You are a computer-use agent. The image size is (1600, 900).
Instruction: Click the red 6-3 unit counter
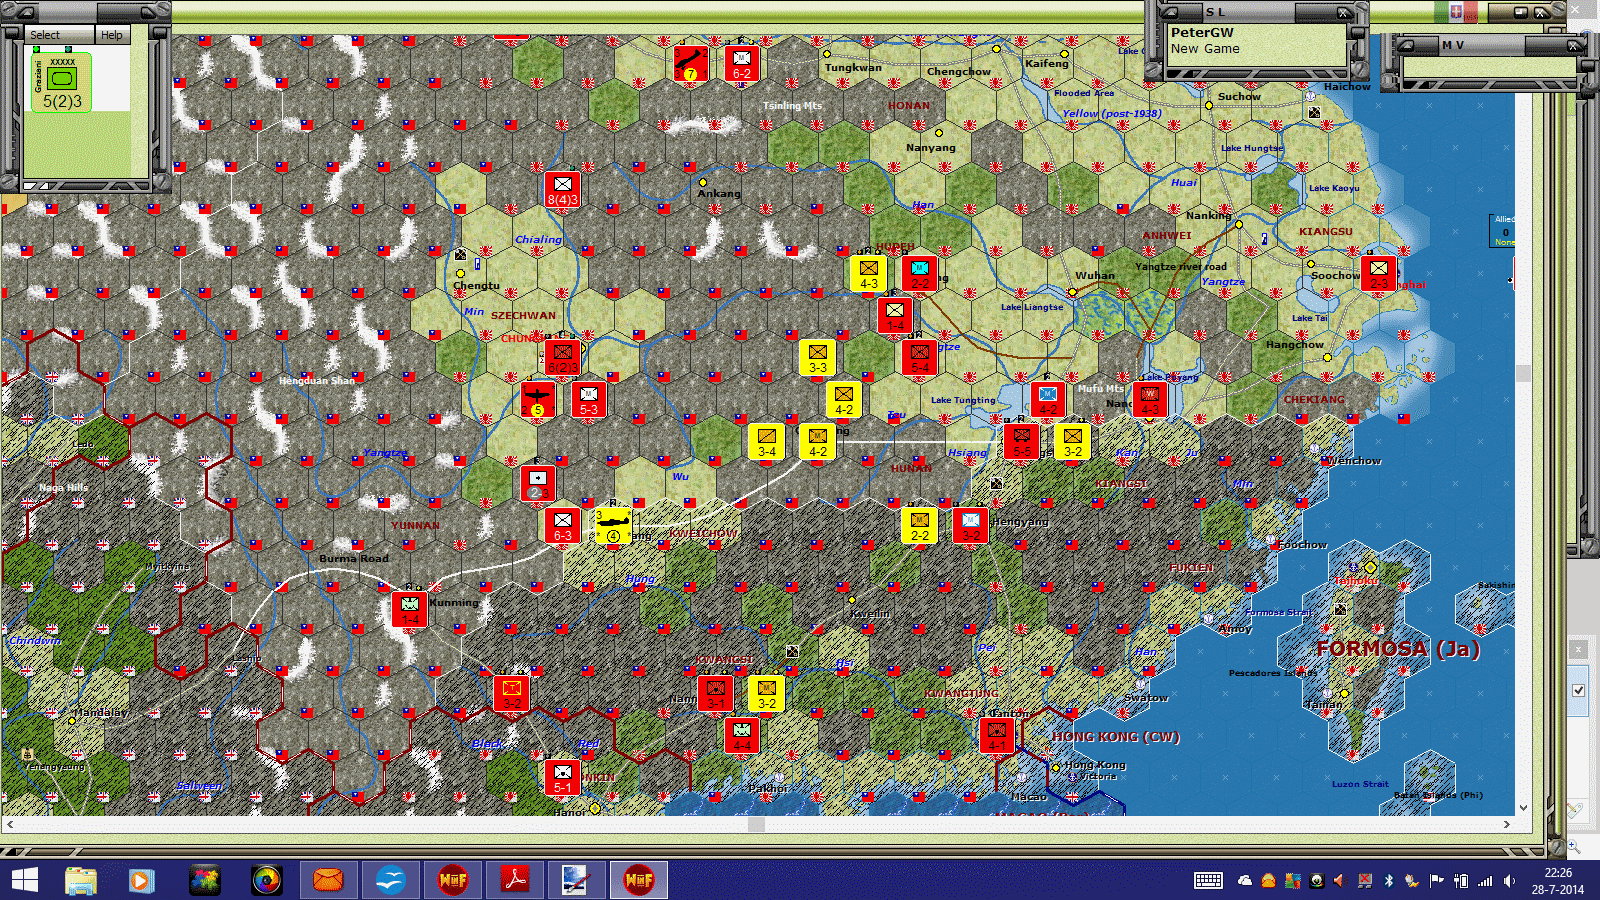pos(562,525)
